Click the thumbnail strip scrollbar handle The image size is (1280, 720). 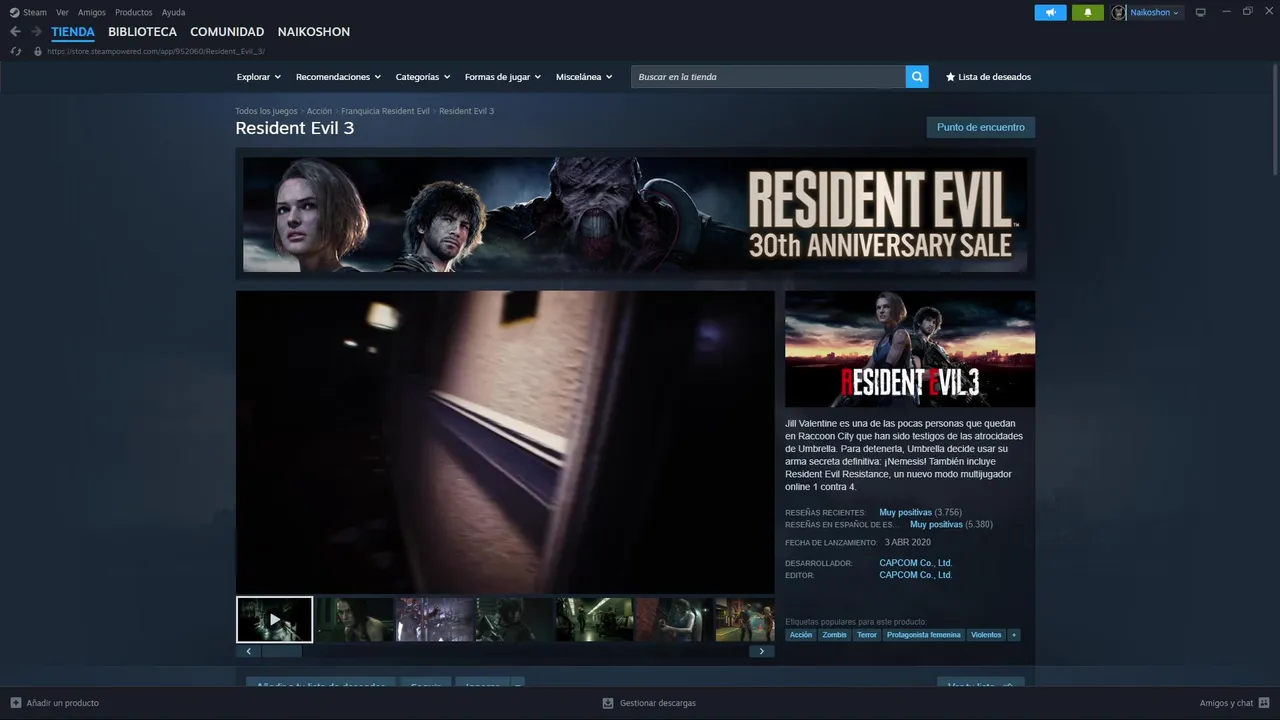281,651
